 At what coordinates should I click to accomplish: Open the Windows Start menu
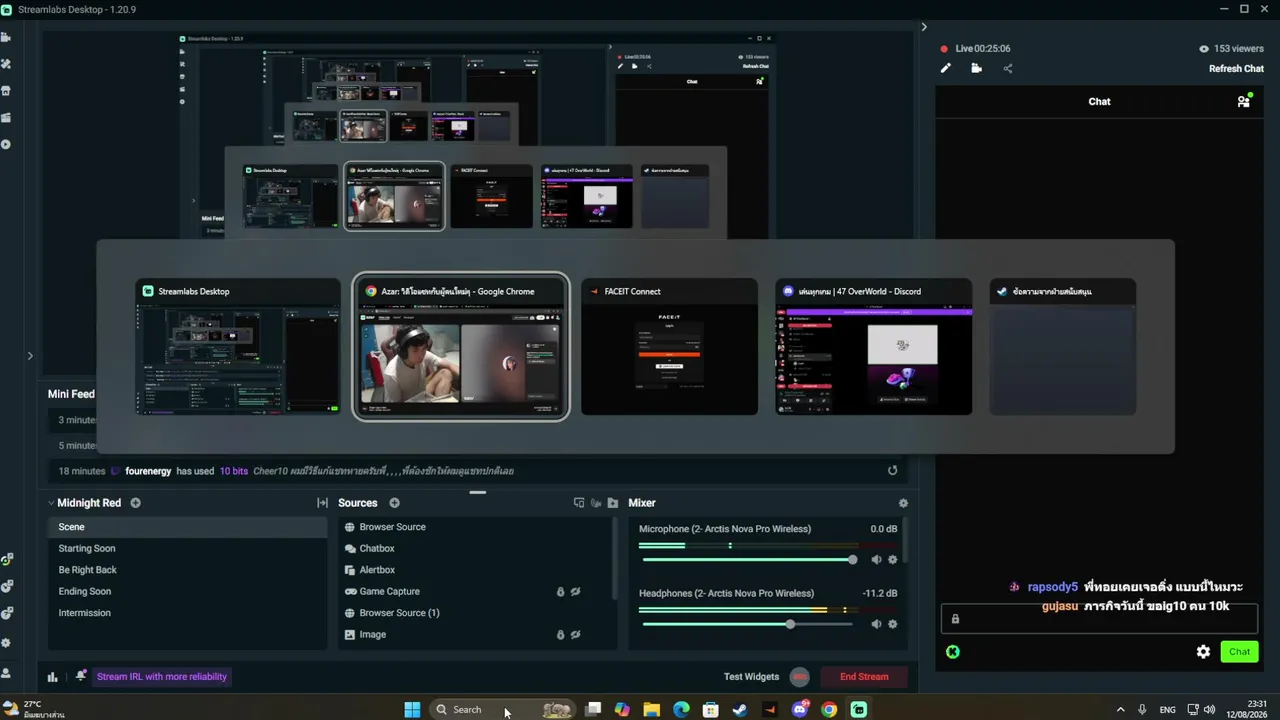click(412, 710)
